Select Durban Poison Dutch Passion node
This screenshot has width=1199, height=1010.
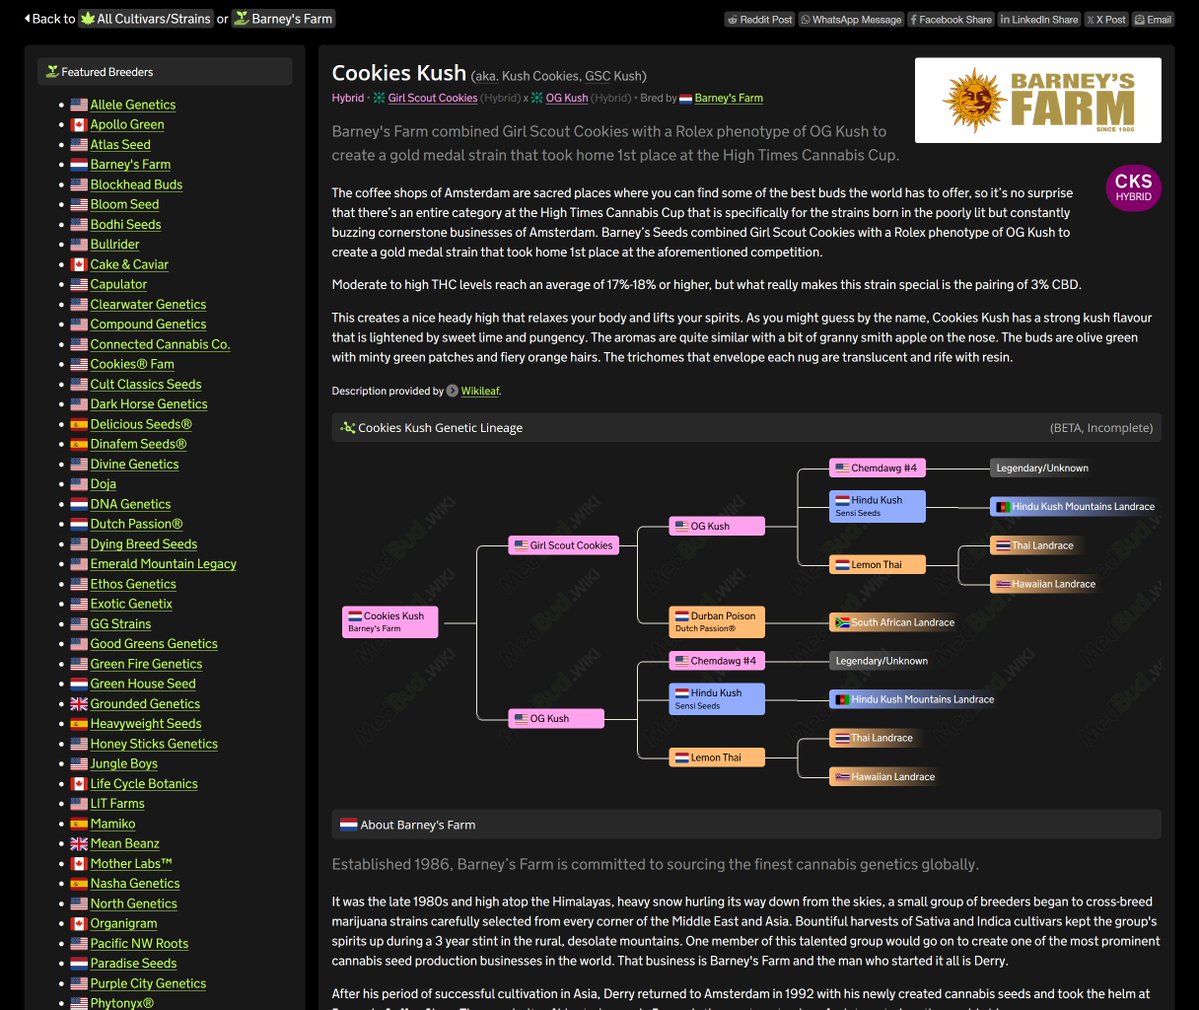pos(716,622)
